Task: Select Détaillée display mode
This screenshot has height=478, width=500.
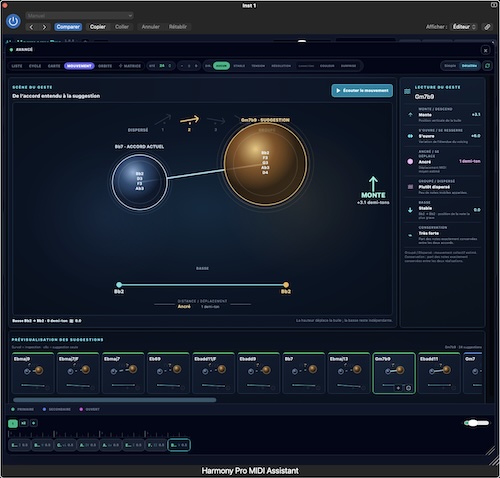Action: coord(469,66)
